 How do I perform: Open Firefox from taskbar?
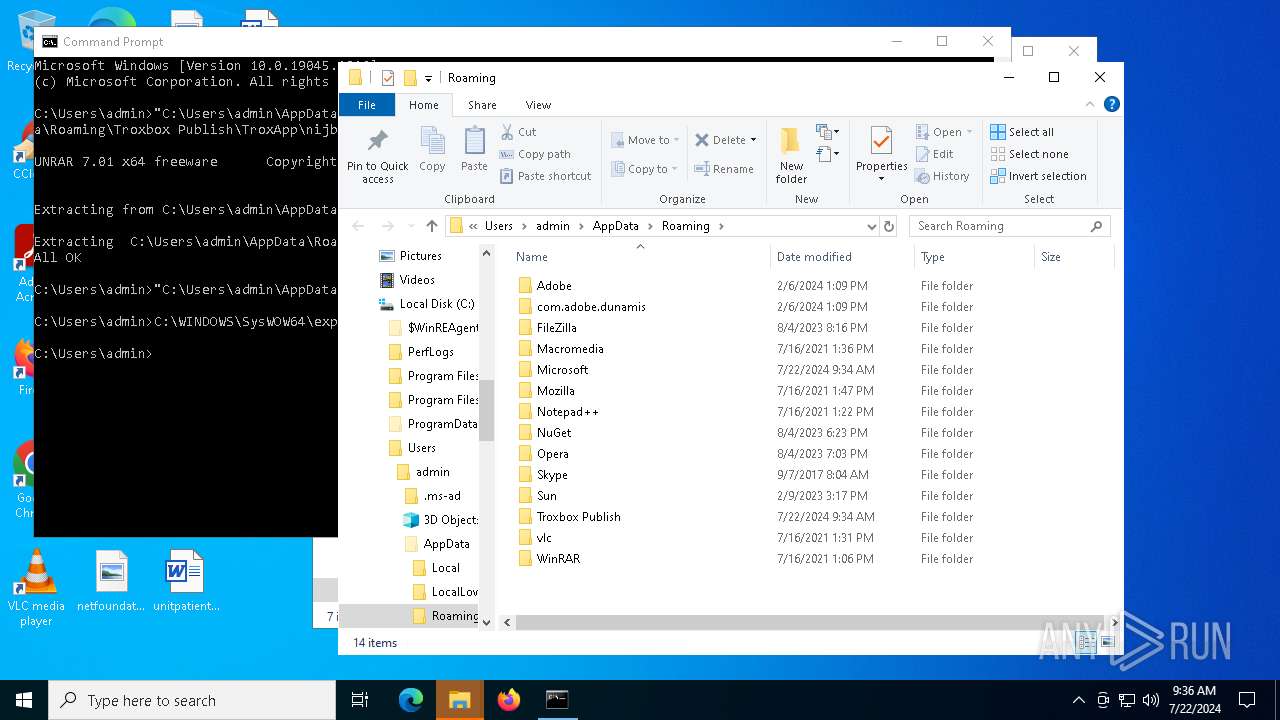pyautogui.click(x=508, y=700)
